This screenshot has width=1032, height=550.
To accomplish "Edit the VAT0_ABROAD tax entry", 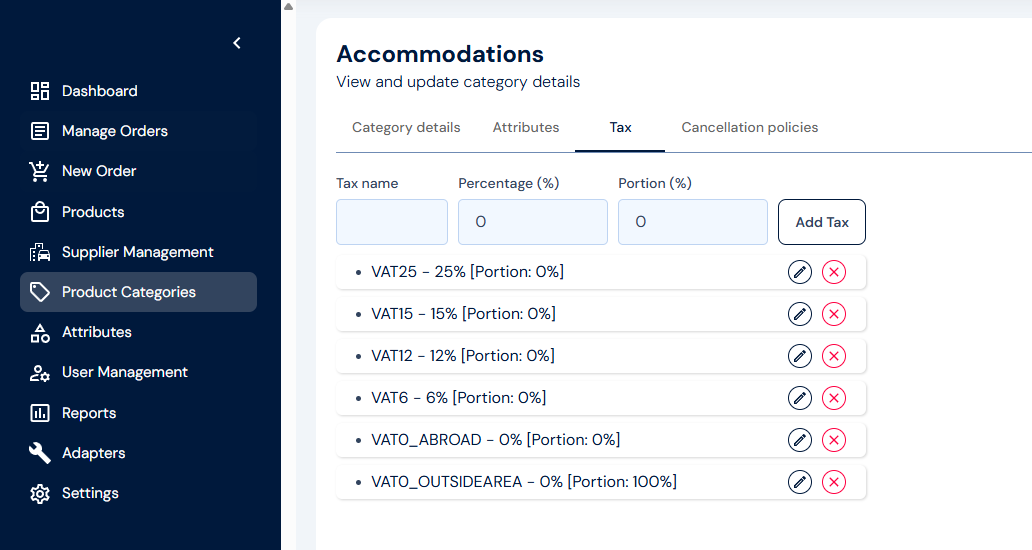I will pyautogui.click(x=800, y=440).
